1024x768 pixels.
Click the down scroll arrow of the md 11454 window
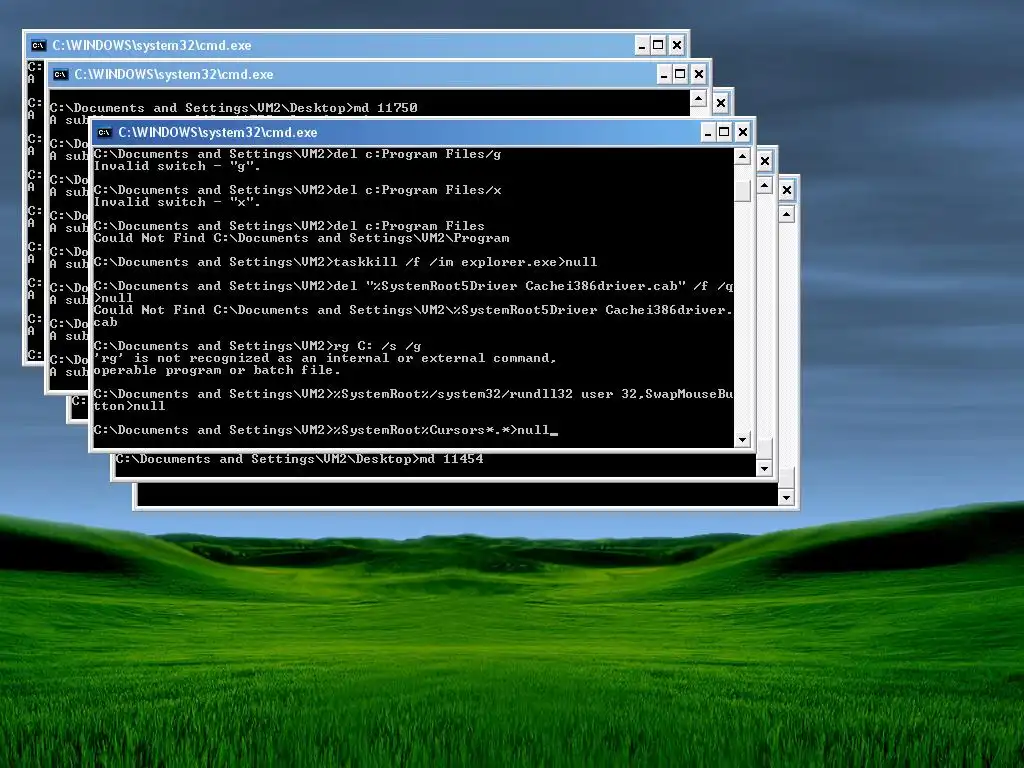coord(764,468)
